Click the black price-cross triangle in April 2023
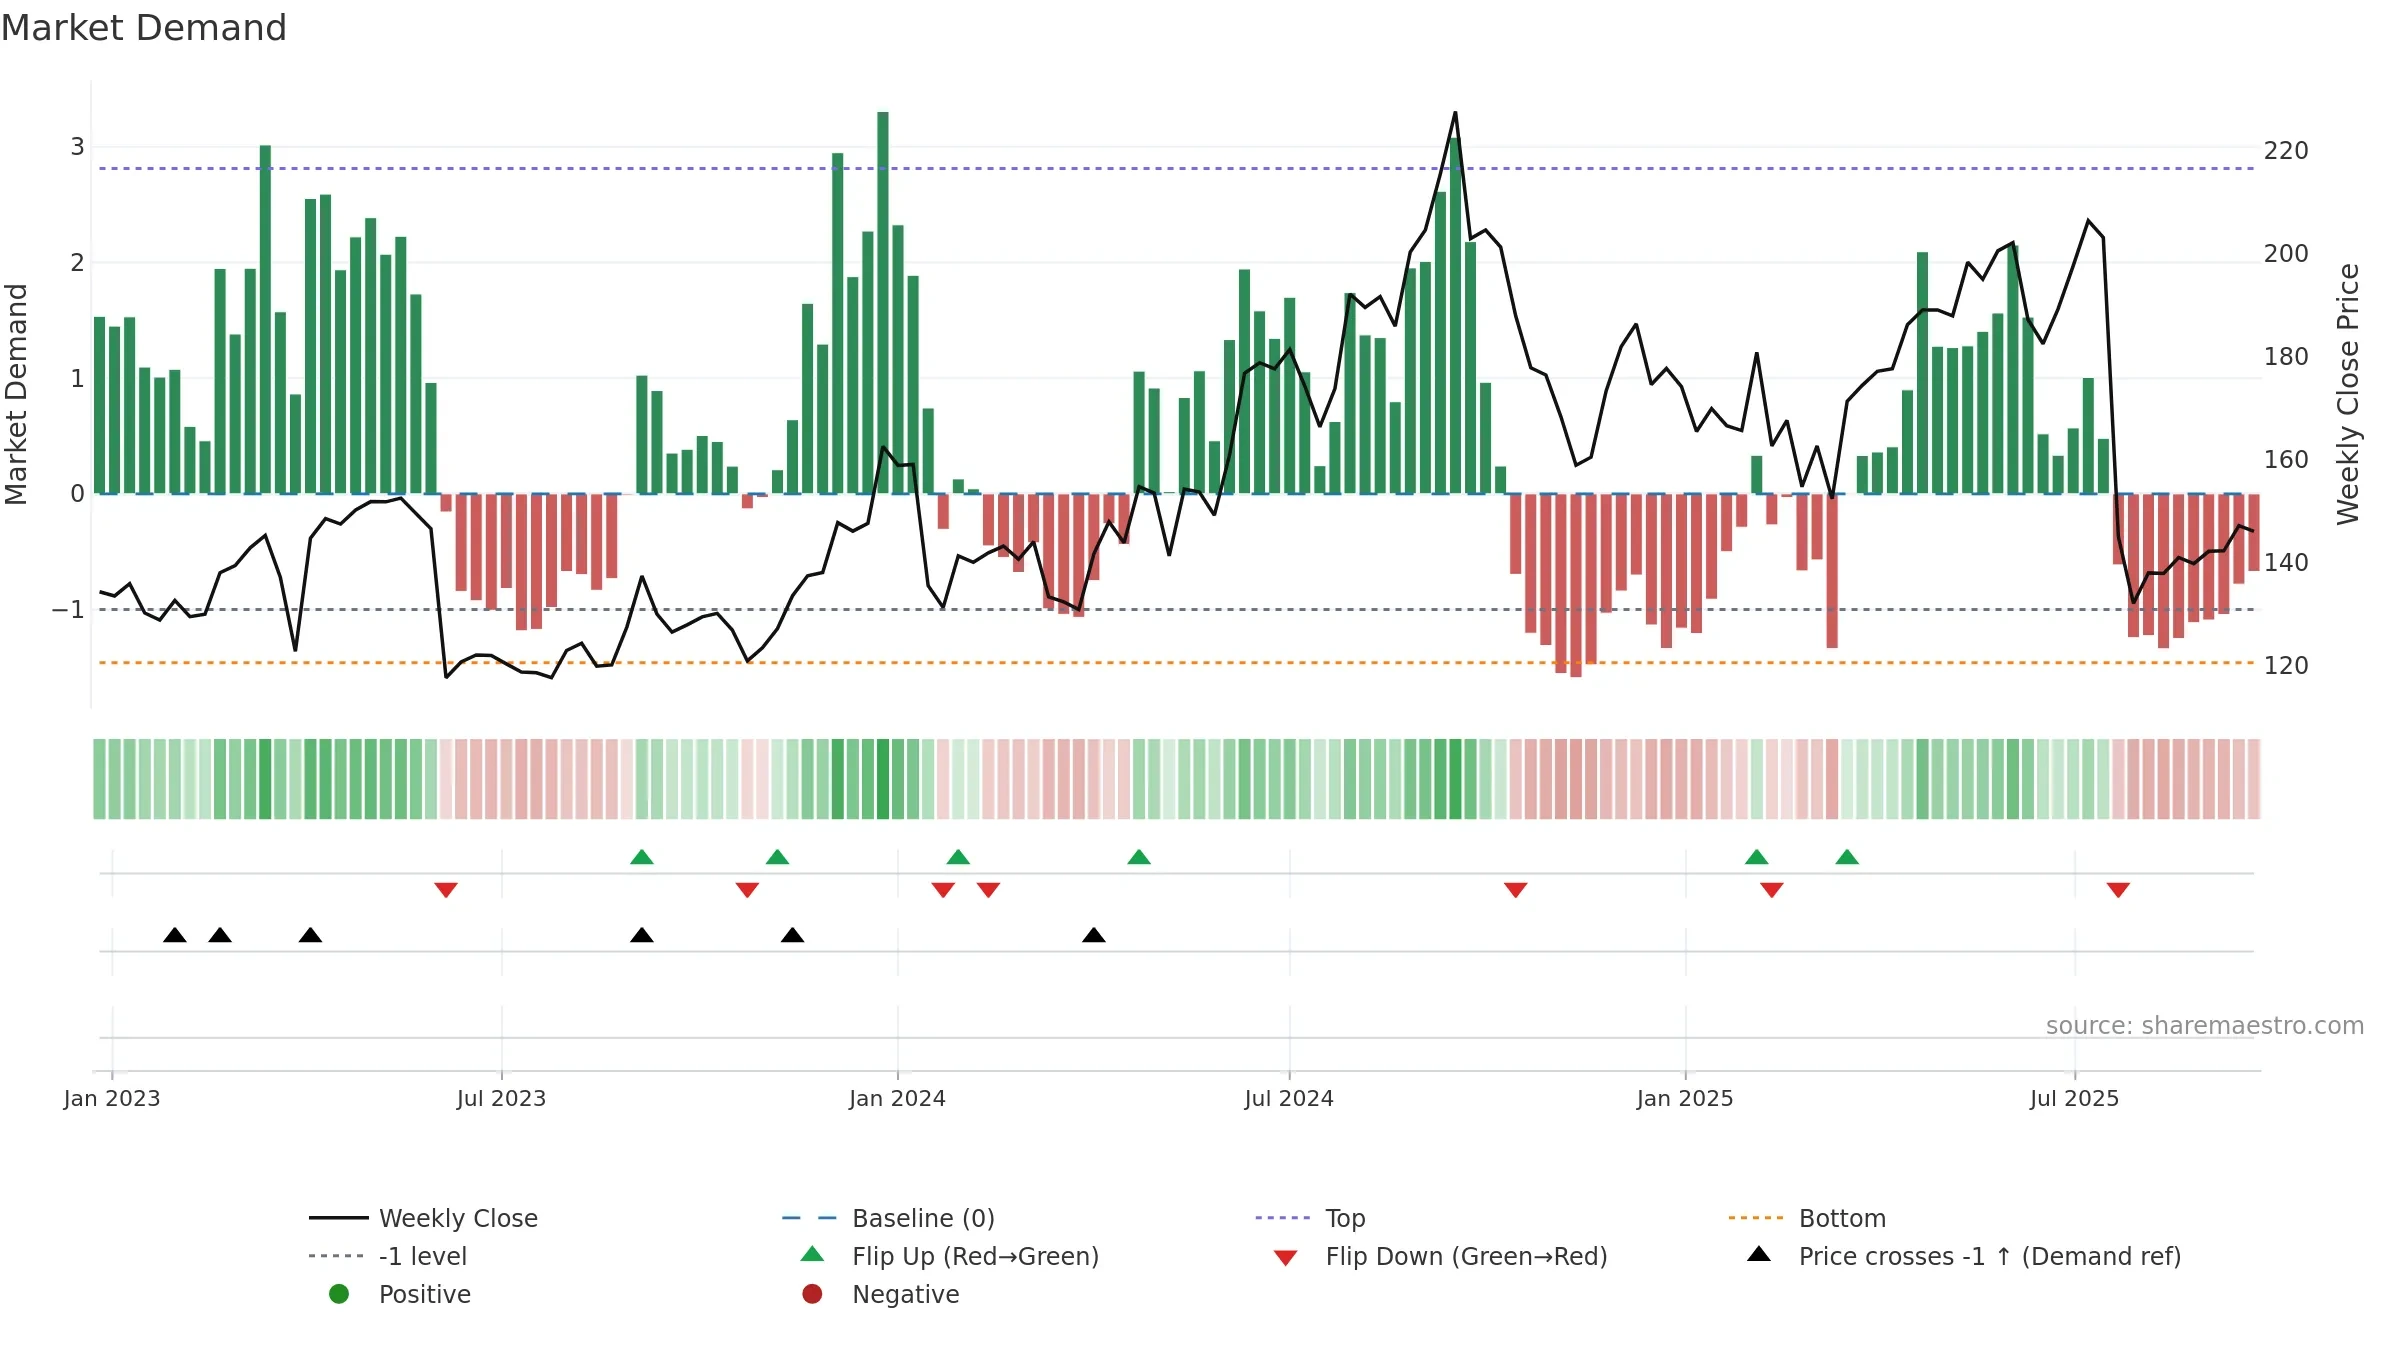The height and width of the screenshot is (1350, 2400). coord(310,935)
